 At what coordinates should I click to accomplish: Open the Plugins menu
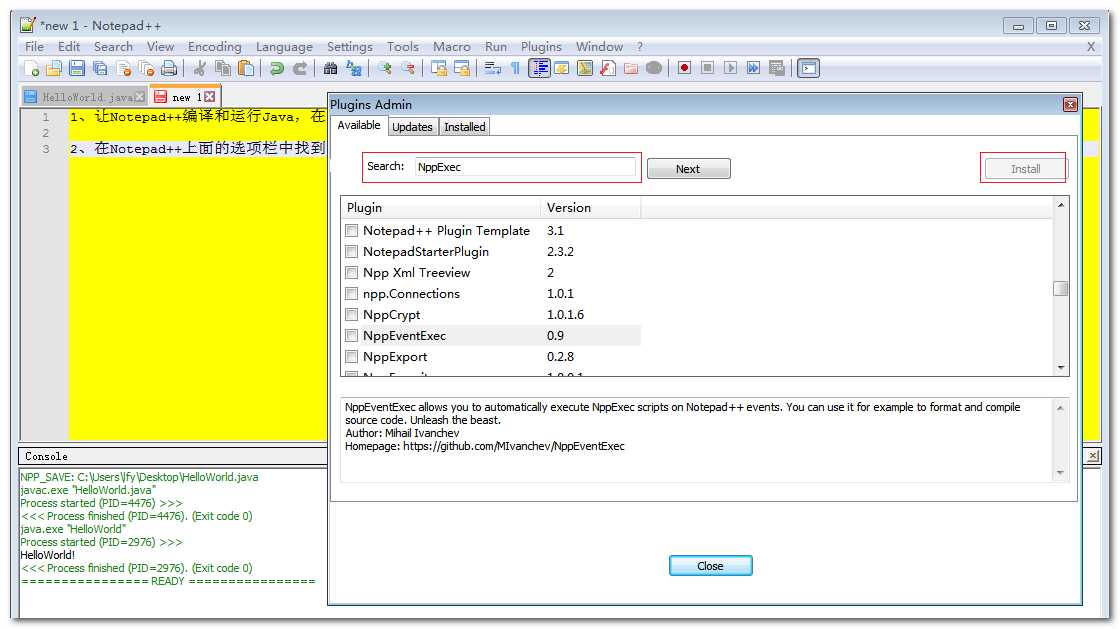coord(541,46)
